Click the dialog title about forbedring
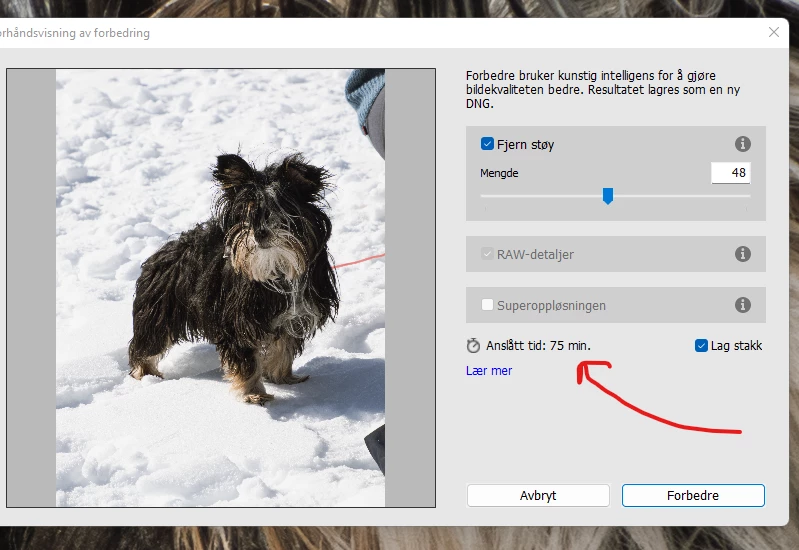Screen dimensions: 799x550 (x=75, y=33)
